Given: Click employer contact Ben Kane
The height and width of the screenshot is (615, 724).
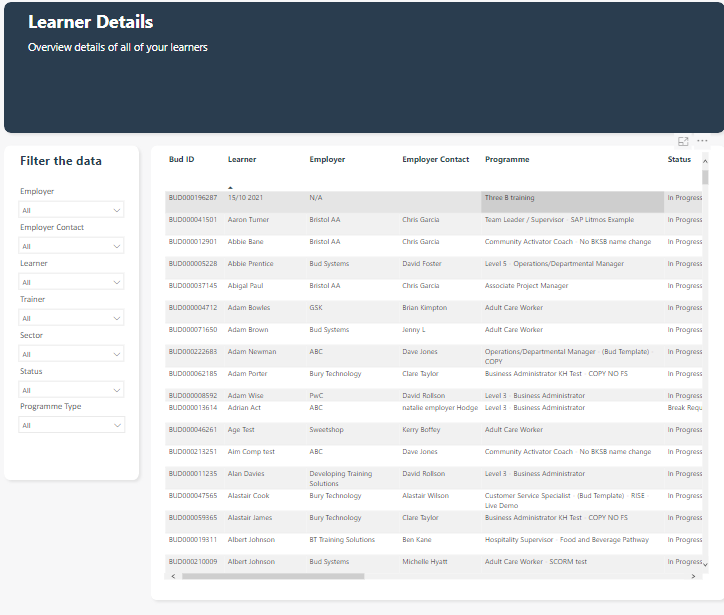Looking at the screenshot, I should 416,540.
